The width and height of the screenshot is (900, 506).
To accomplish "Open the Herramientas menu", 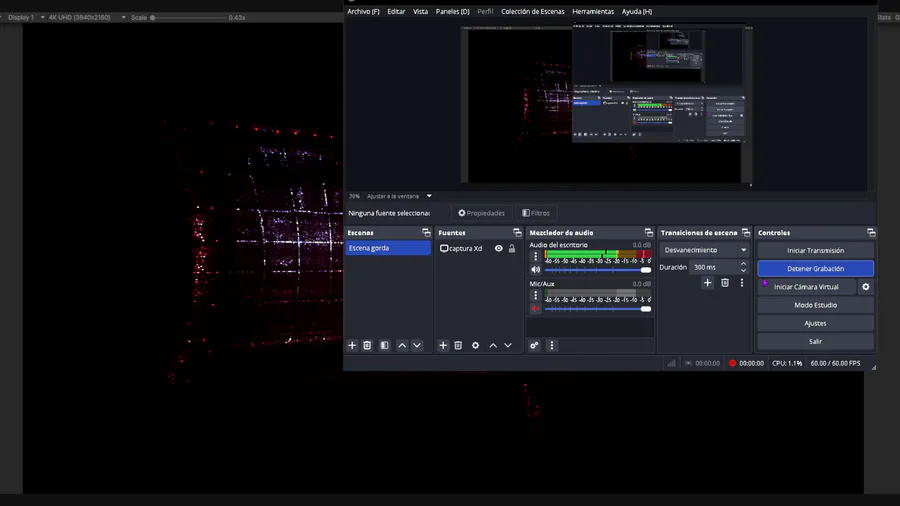I will coord(593,12).
